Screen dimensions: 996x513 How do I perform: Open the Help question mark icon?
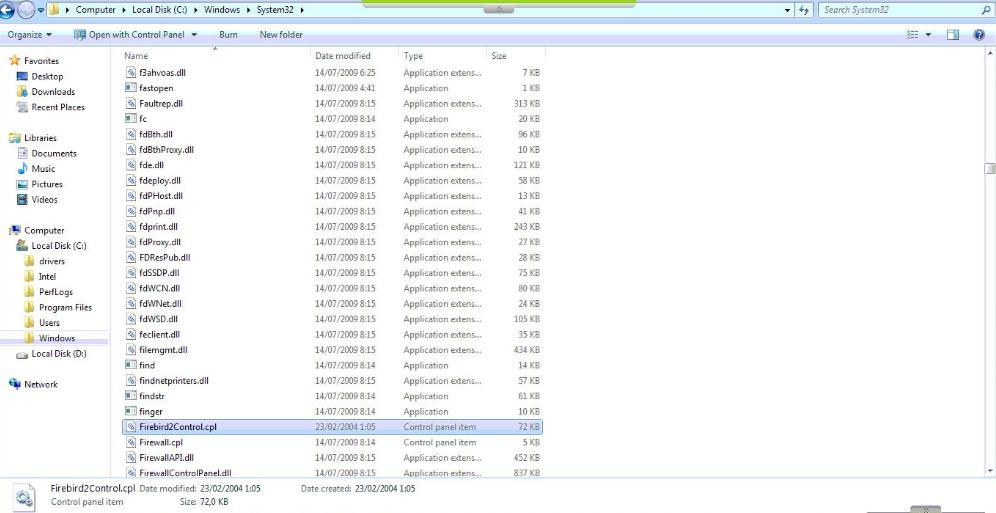pos(979,35)
